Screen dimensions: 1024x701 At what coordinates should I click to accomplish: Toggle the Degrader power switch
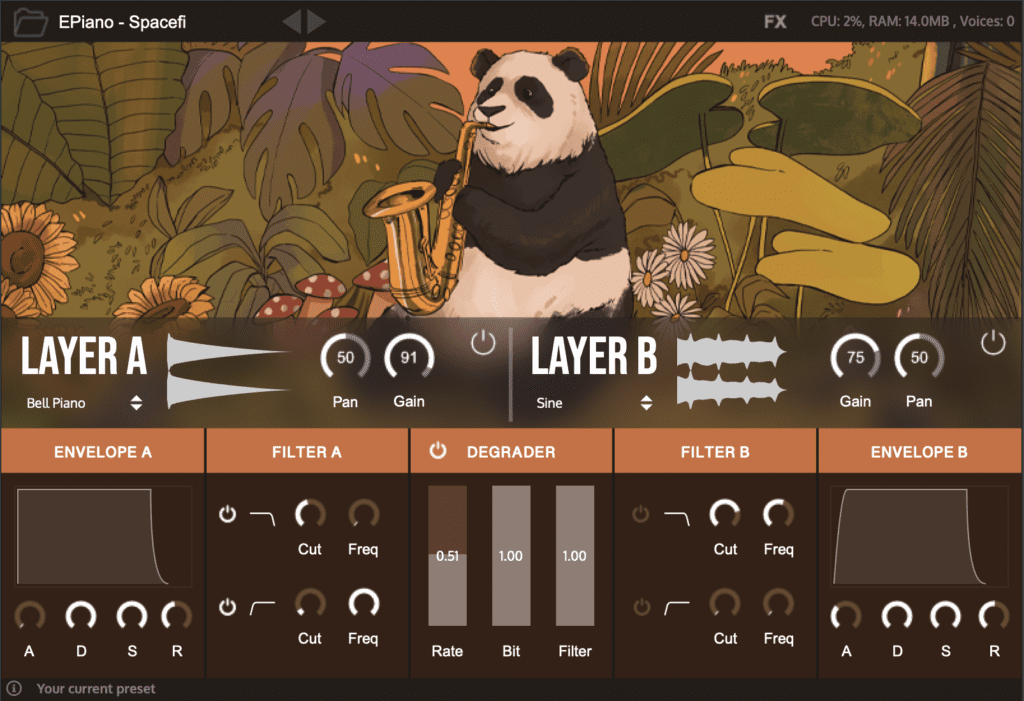coord(438,450)
